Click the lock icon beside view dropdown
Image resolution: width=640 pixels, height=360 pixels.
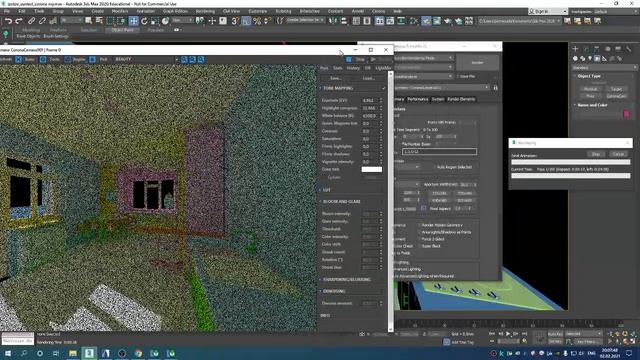(496, 88)
